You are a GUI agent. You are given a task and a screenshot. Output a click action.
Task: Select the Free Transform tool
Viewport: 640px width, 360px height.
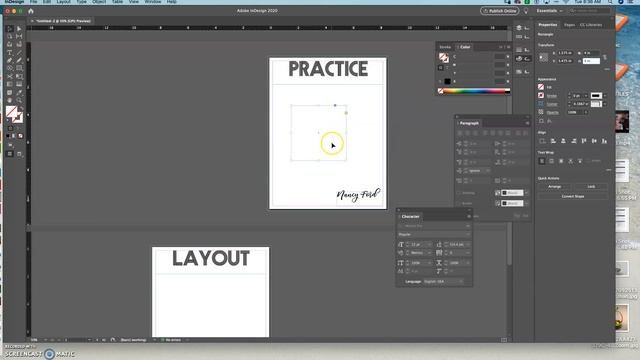19,76
